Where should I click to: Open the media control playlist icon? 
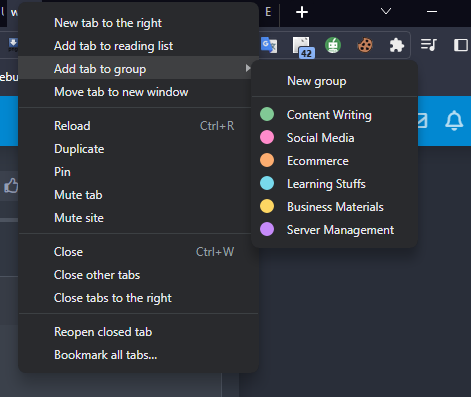click(x=429, y=44)
